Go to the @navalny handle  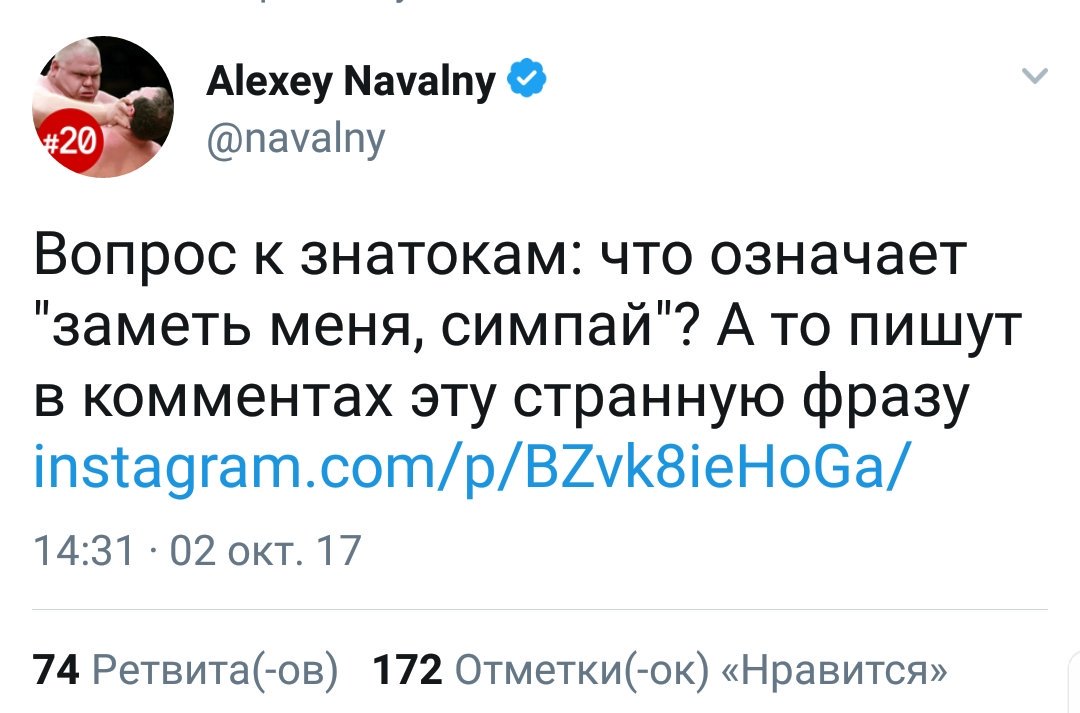pyautogui.click(x=295, y=138)
